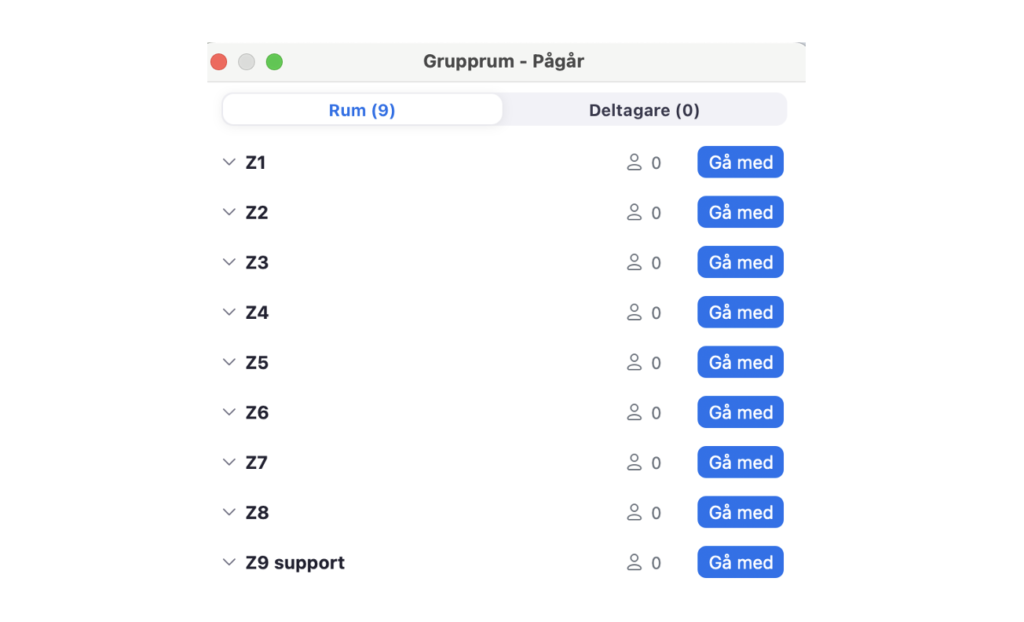Click the participant icon for Z9 support
Image resolution: width=1024 pixels, height=622 pixels.
coord(634,562)
